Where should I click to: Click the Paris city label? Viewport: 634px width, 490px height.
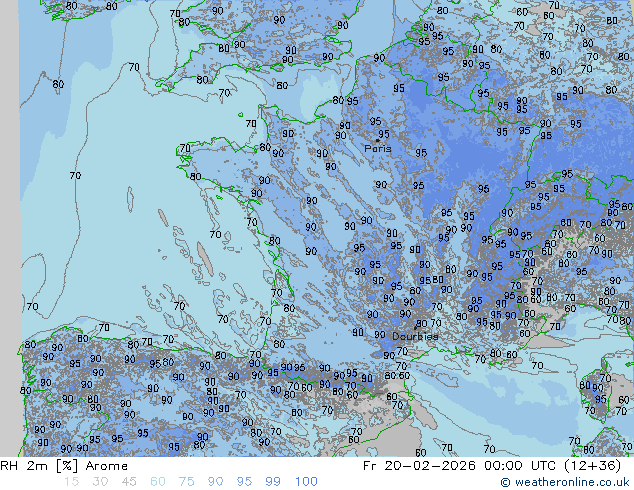pyautogui.click(x=378, y=148)
